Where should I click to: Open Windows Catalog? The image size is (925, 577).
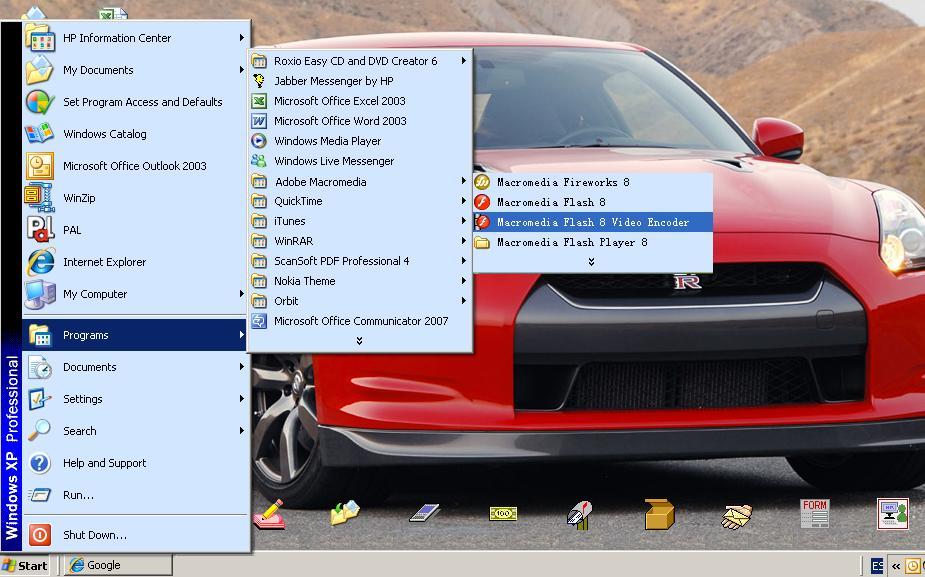click(135, 134)
